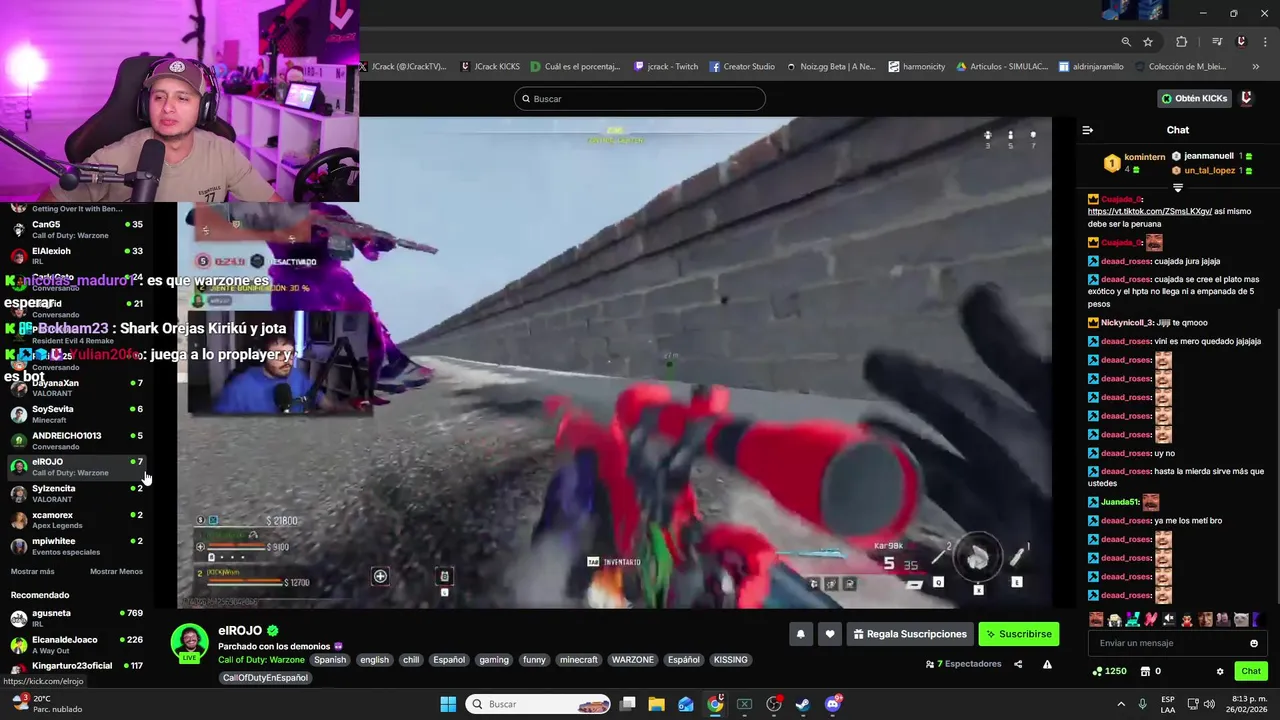Report the stream with the warning triangle icon

[x=1047, y=664]
